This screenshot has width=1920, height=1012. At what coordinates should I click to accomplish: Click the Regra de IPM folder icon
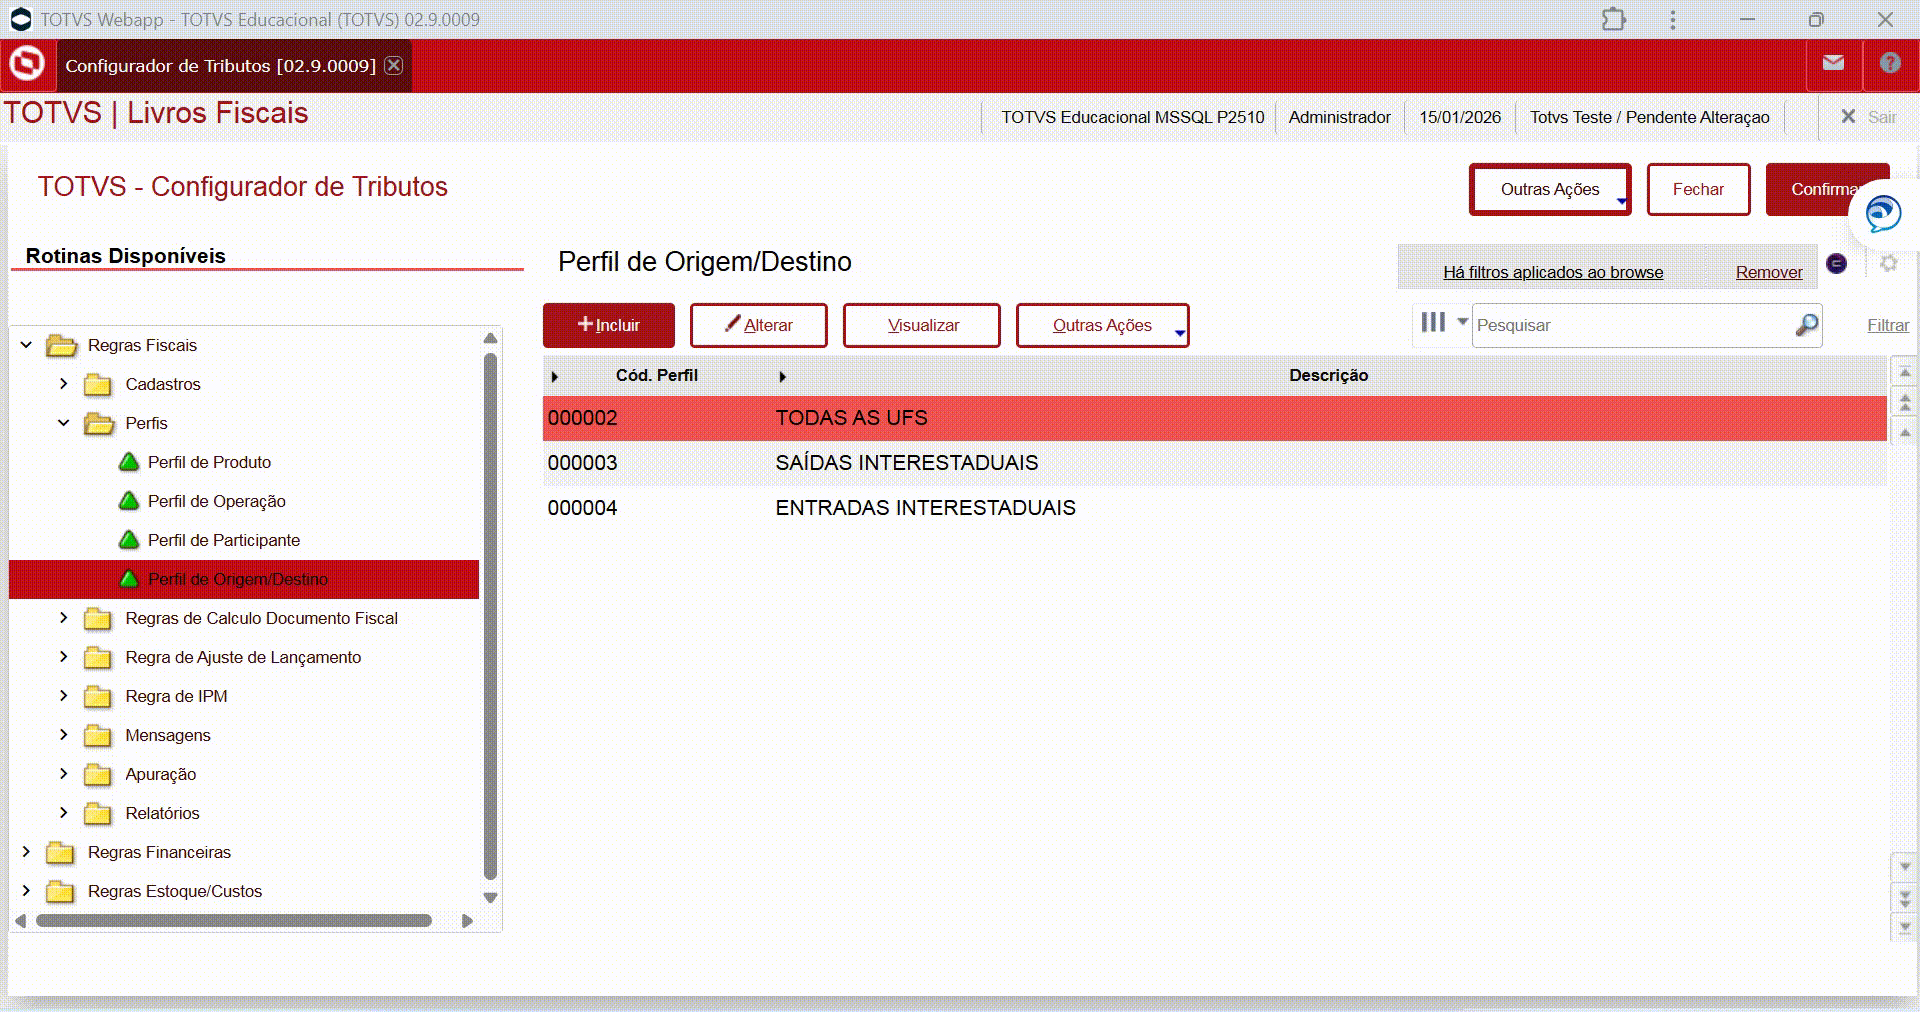tap(98, 697)
